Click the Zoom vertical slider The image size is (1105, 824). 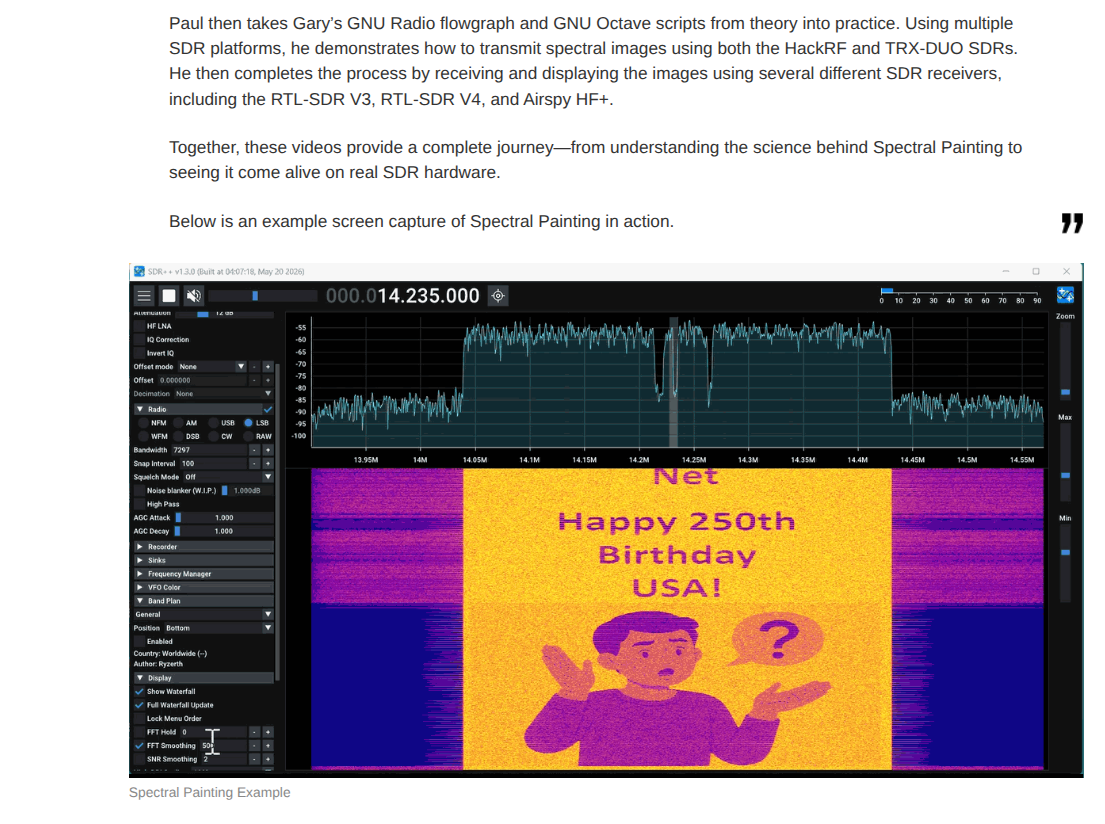[1065, 359]
